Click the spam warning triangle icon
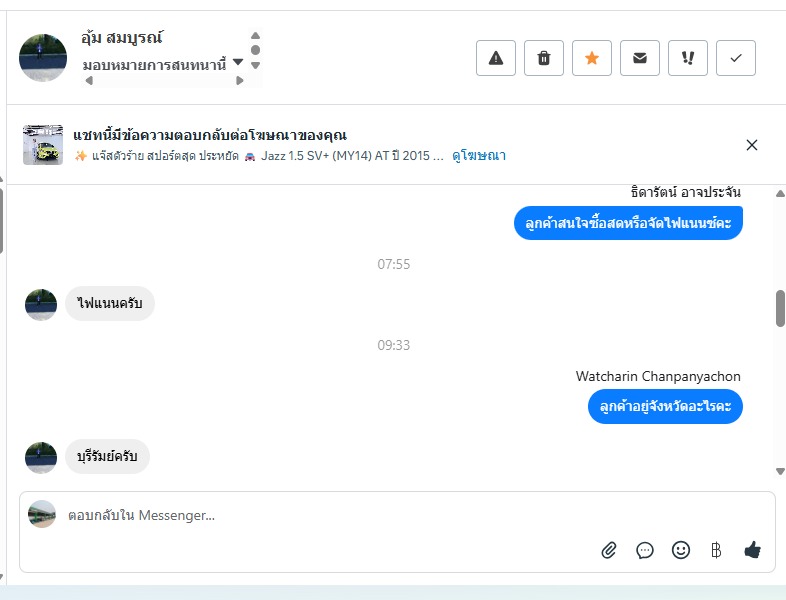786x600 pixels. [x=496, y=58]
